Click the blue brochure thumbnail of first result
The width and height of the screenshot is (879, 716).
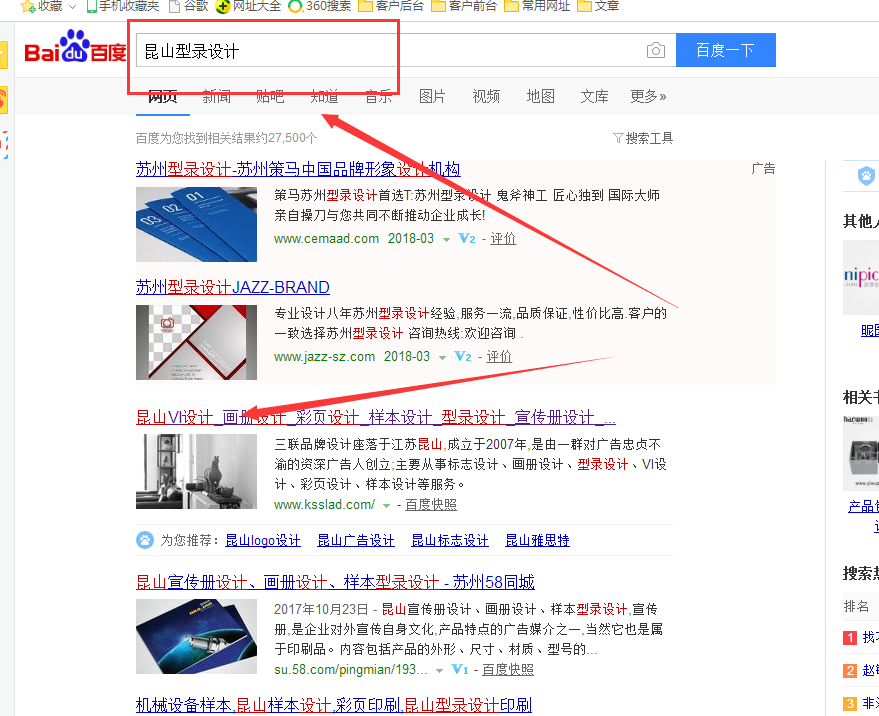pos(196,224)
